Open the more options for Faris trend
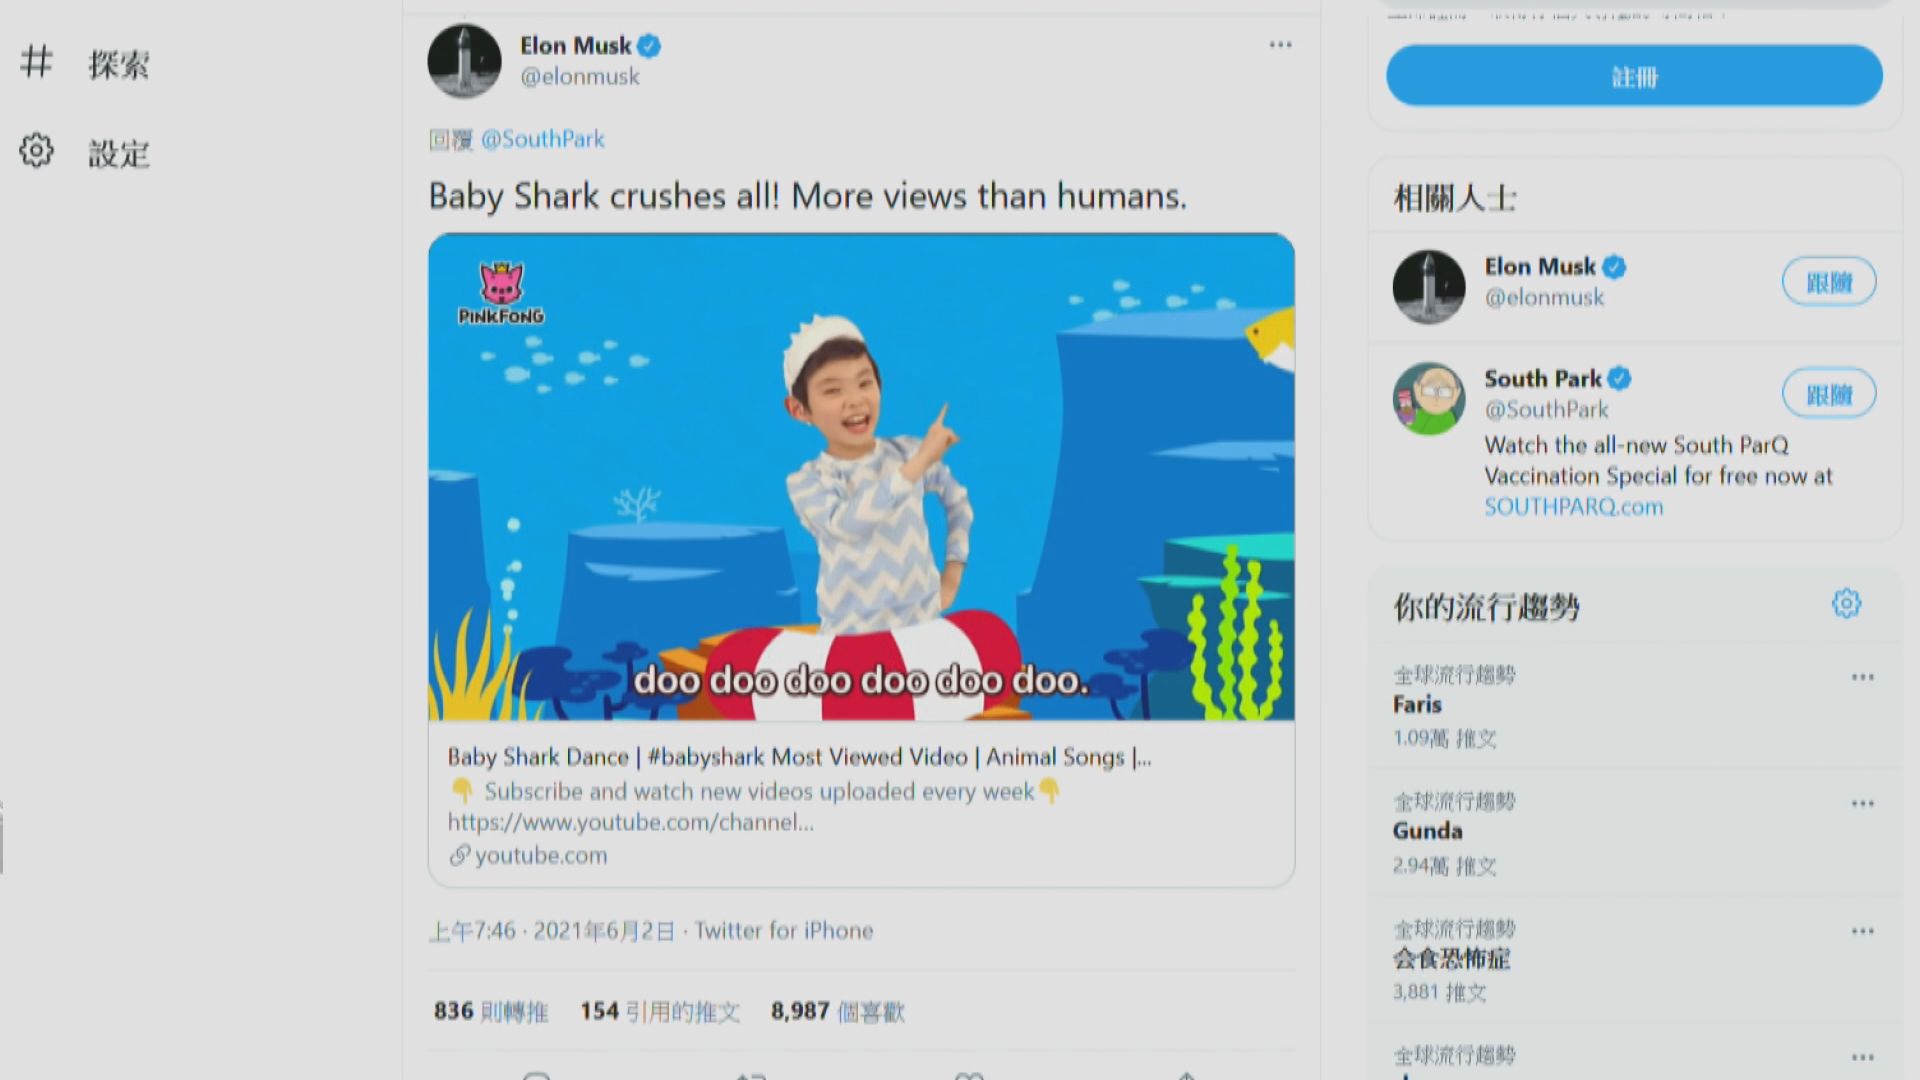1920x1080 pixels. click(x=1862, y=677)
